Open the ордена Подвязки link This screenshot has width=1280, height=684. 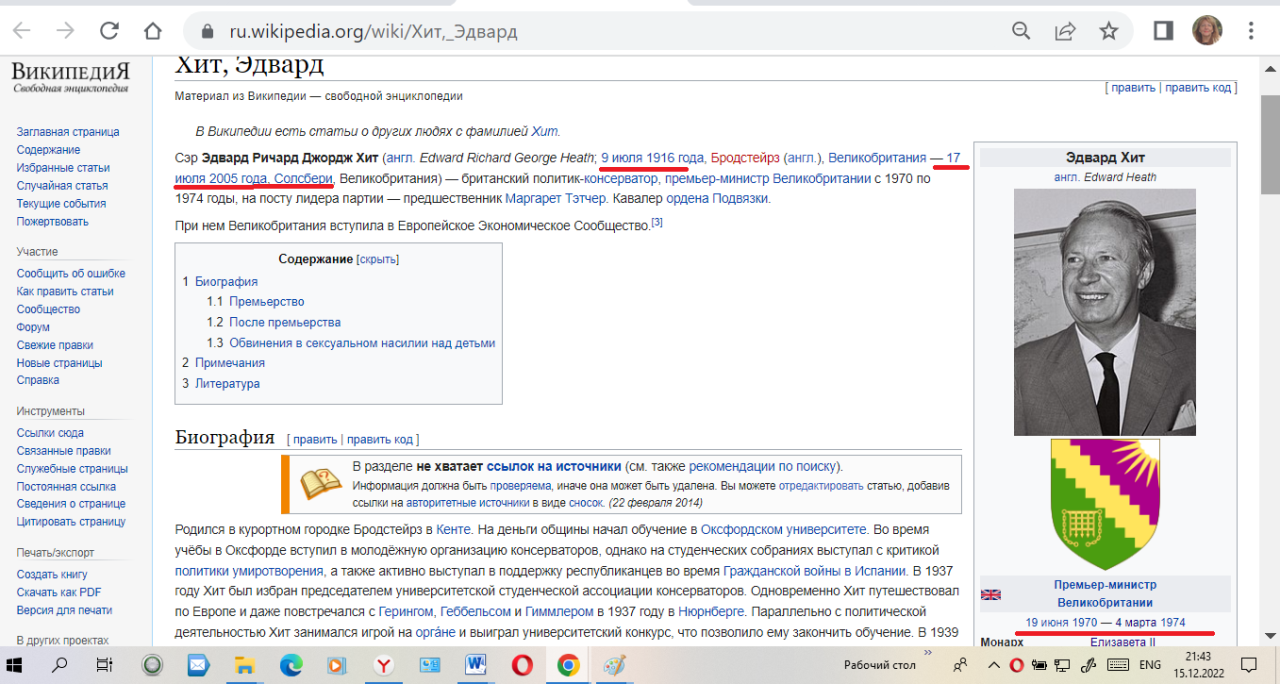(x=718, y=199)
